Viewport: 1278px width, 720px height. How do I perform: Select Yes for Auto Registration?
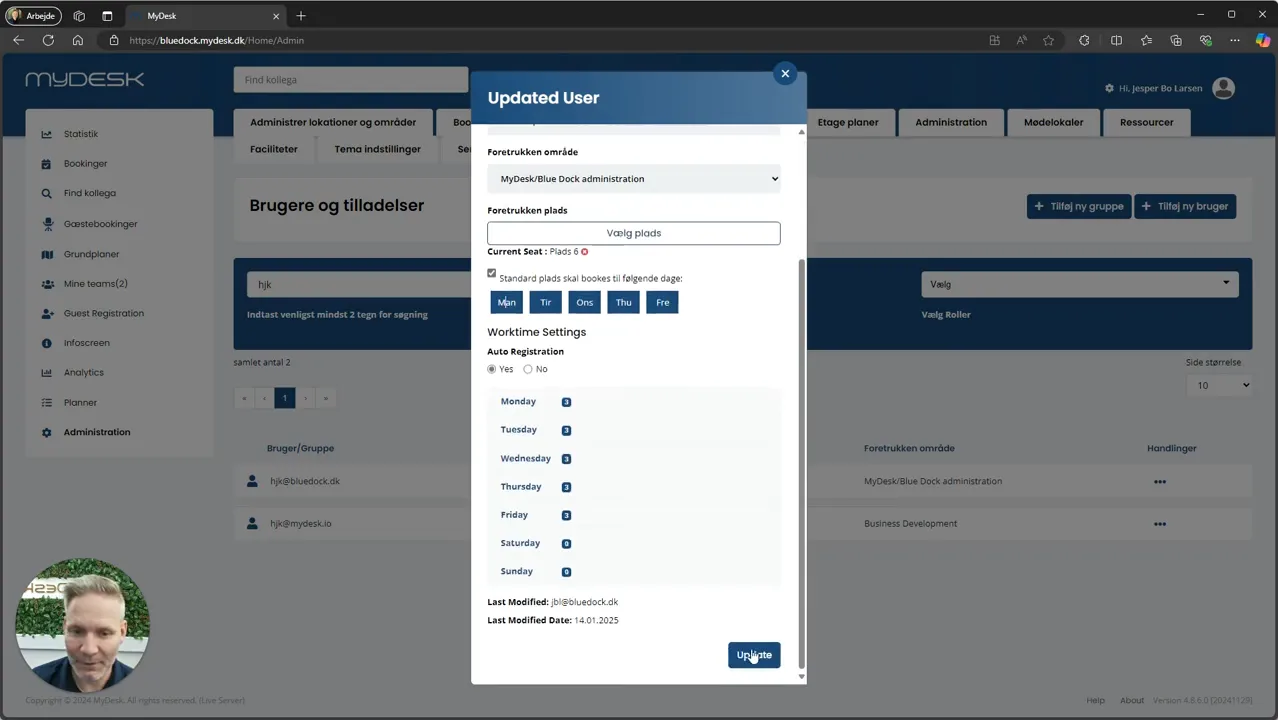(492, 369)
